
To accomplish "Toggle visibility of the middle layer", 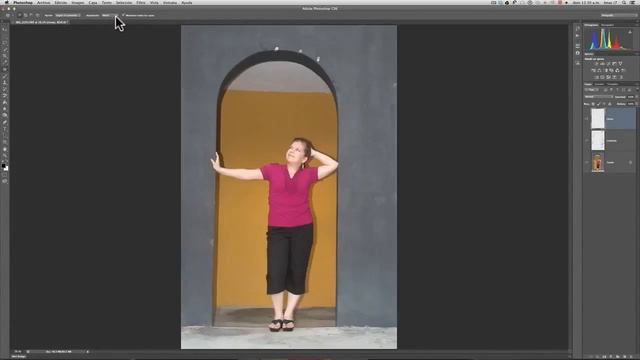I will pos(587,141).
